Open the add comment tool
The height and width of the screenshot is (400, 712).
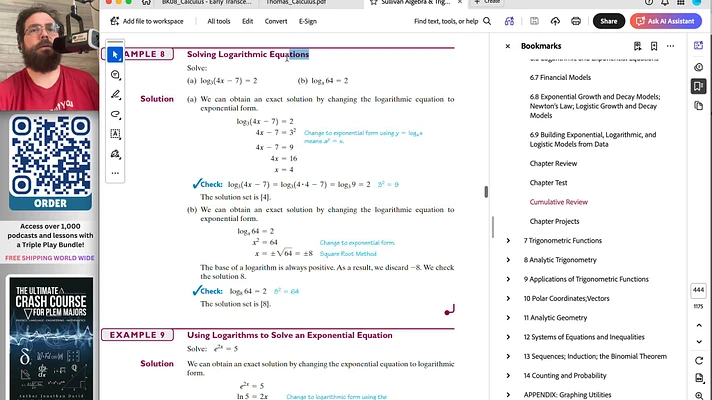[x=115, y=75]
